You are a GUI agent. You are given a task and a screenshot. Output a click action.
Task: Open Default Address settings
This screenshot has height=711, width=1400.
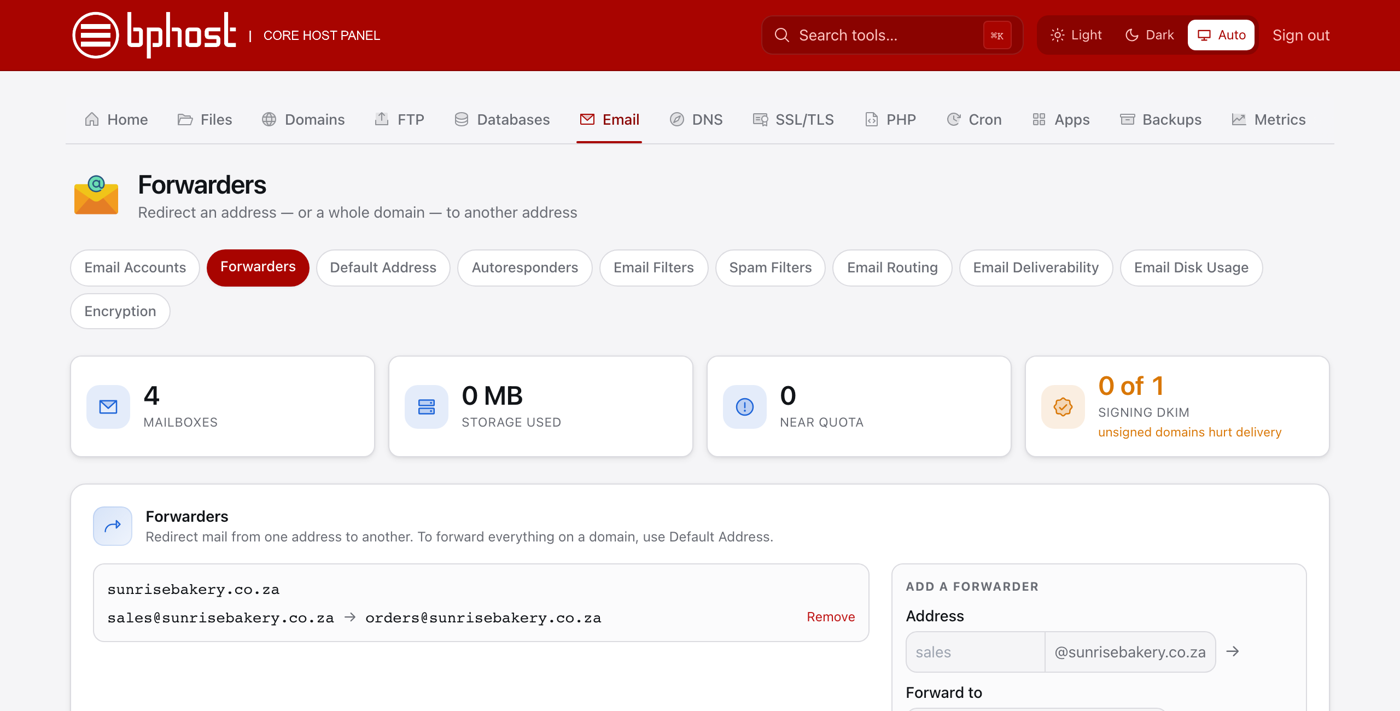383,268
